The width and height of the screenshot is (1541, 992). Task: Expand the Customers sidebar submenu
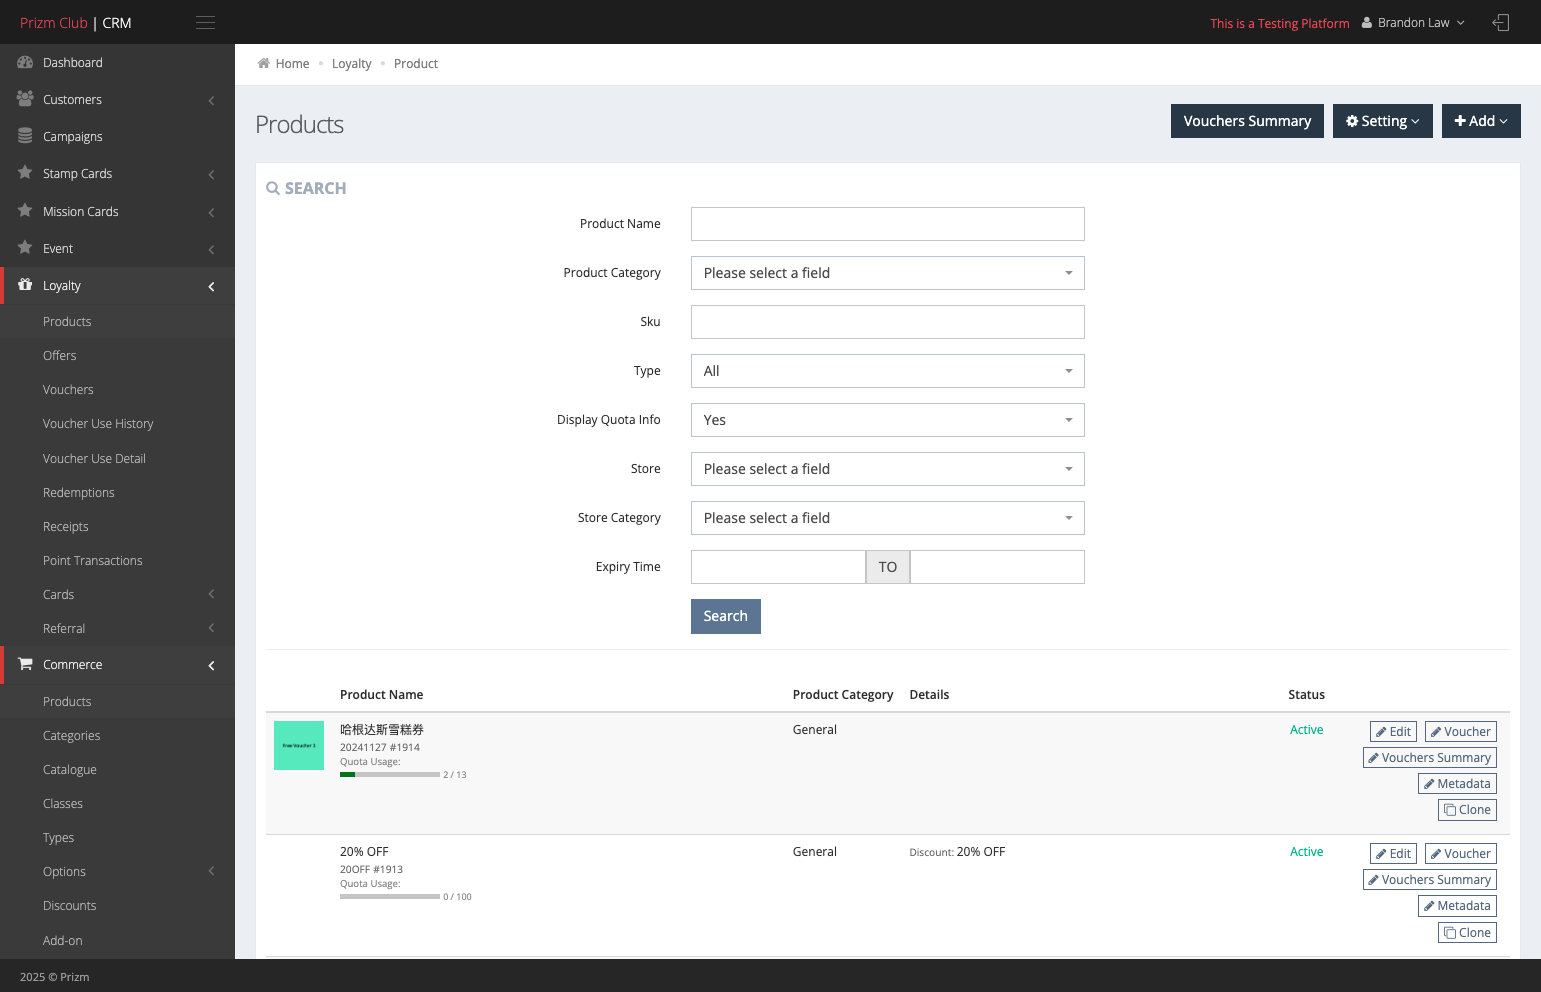coord(211,100)
